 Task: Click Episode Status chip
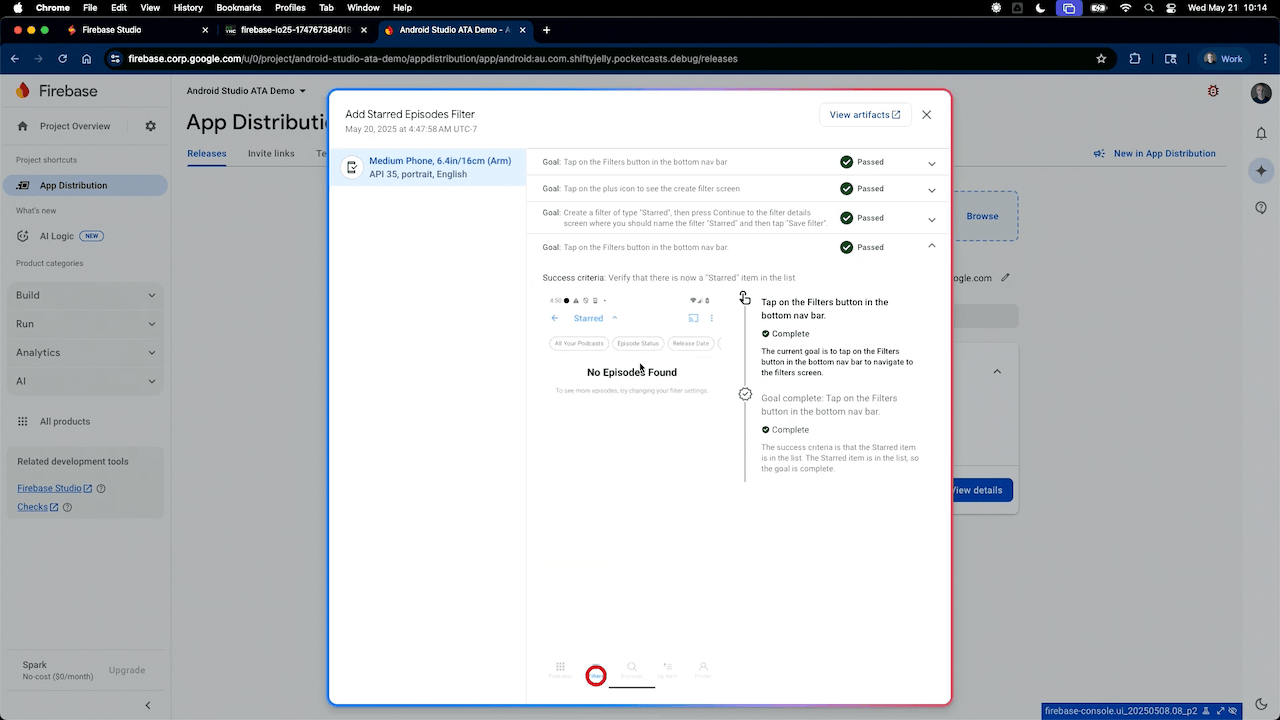[638, 344]
